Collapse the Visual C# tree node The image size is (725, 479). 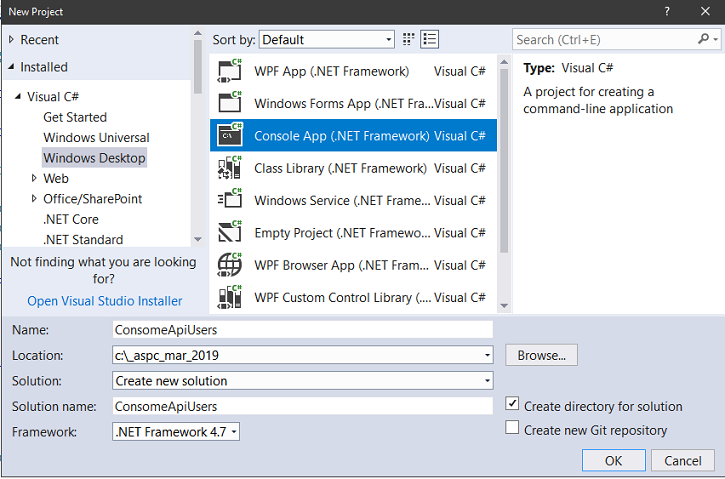coord(18,97)
